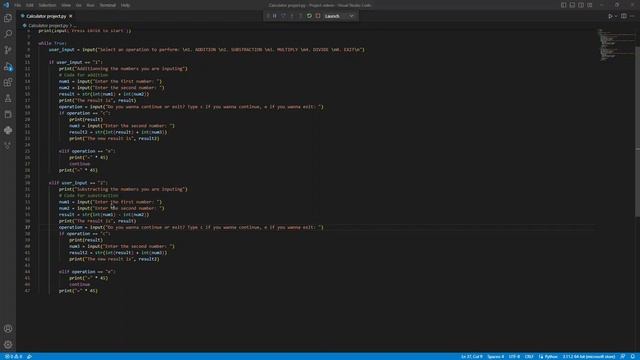Toggle the primary sidebar layout icon

pyautogui.click(x=563, y=5)
